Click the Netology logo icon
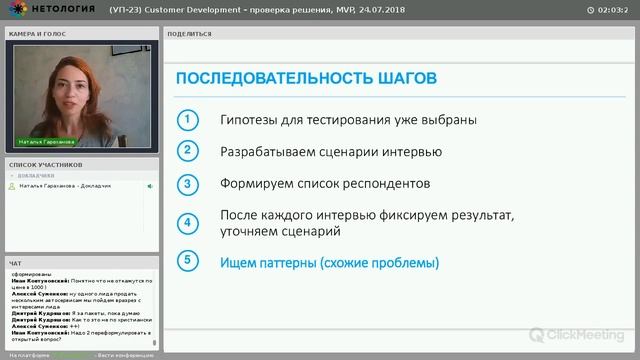This screenshot has width=640, height=360. point(18,9)
